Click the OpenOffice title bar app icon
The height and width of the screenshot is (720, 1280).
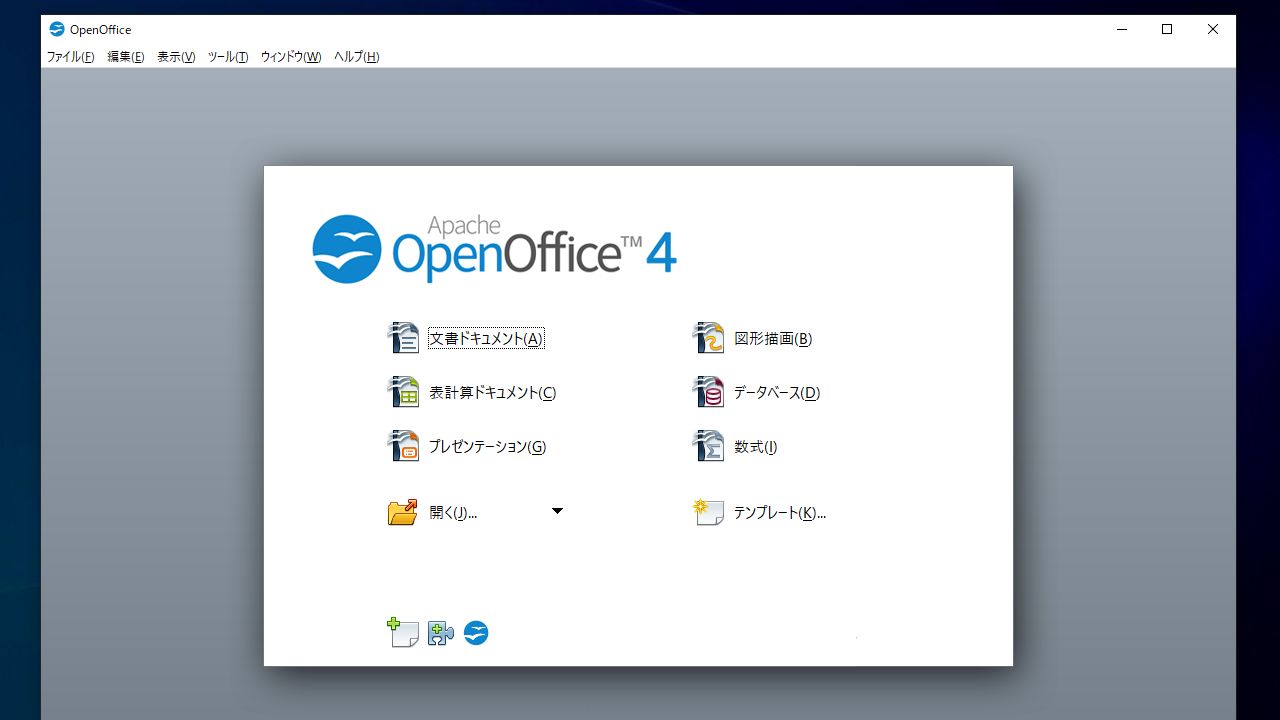(57, 29)
